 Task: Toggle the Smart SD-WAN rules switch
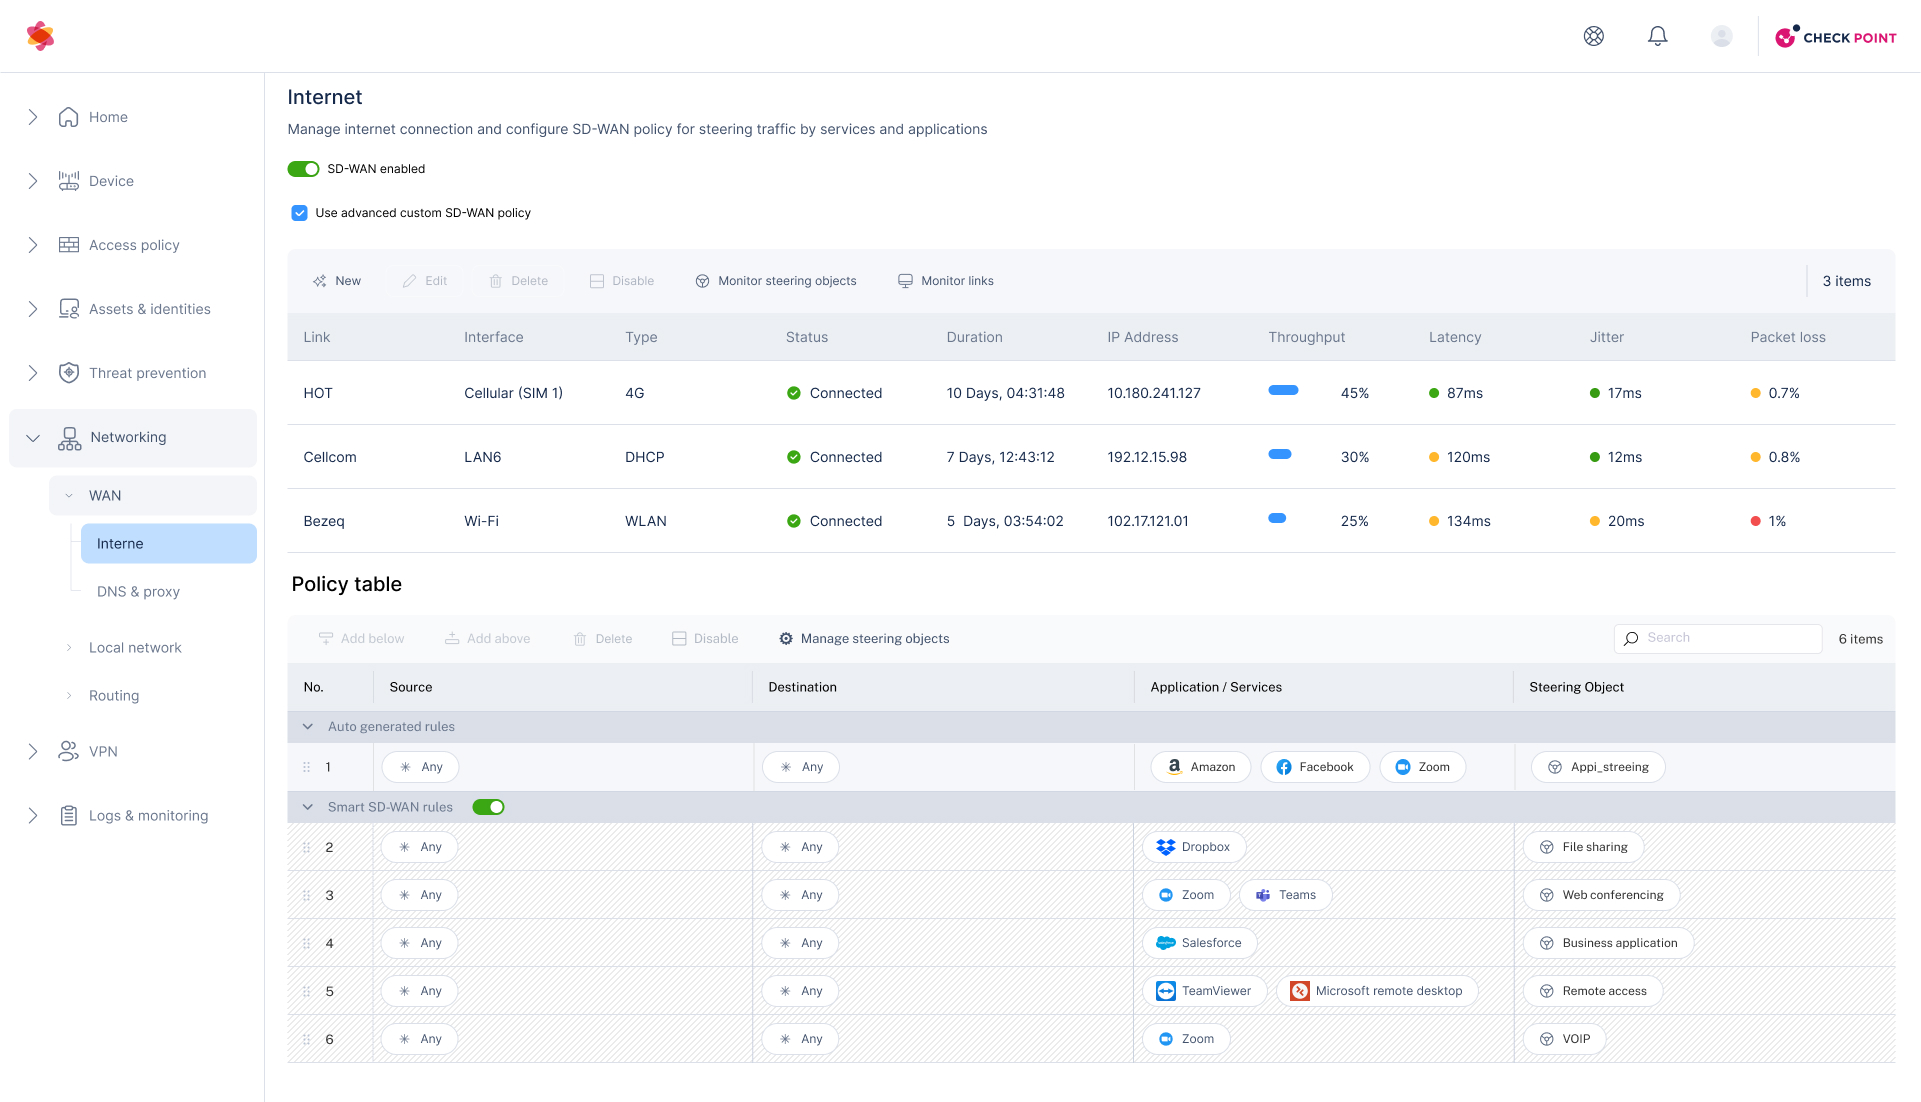(x=488, y=807)
